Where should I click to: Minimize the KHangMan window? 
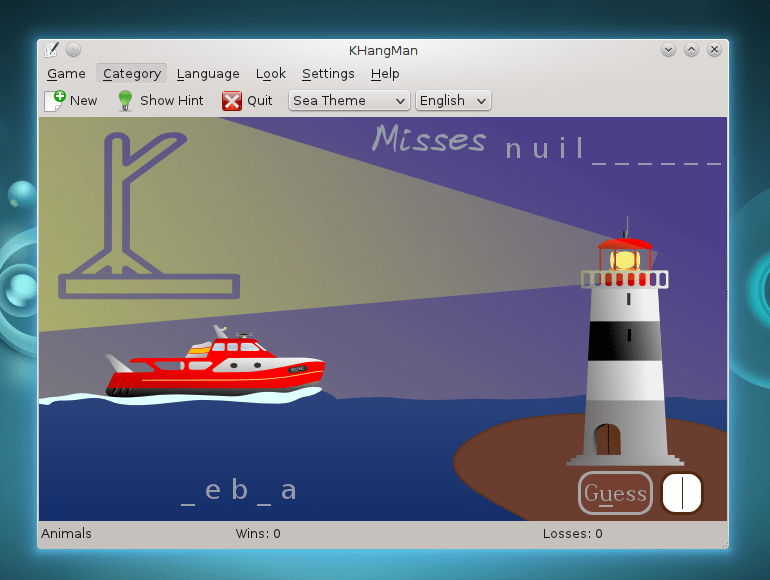tap(668, 49)
